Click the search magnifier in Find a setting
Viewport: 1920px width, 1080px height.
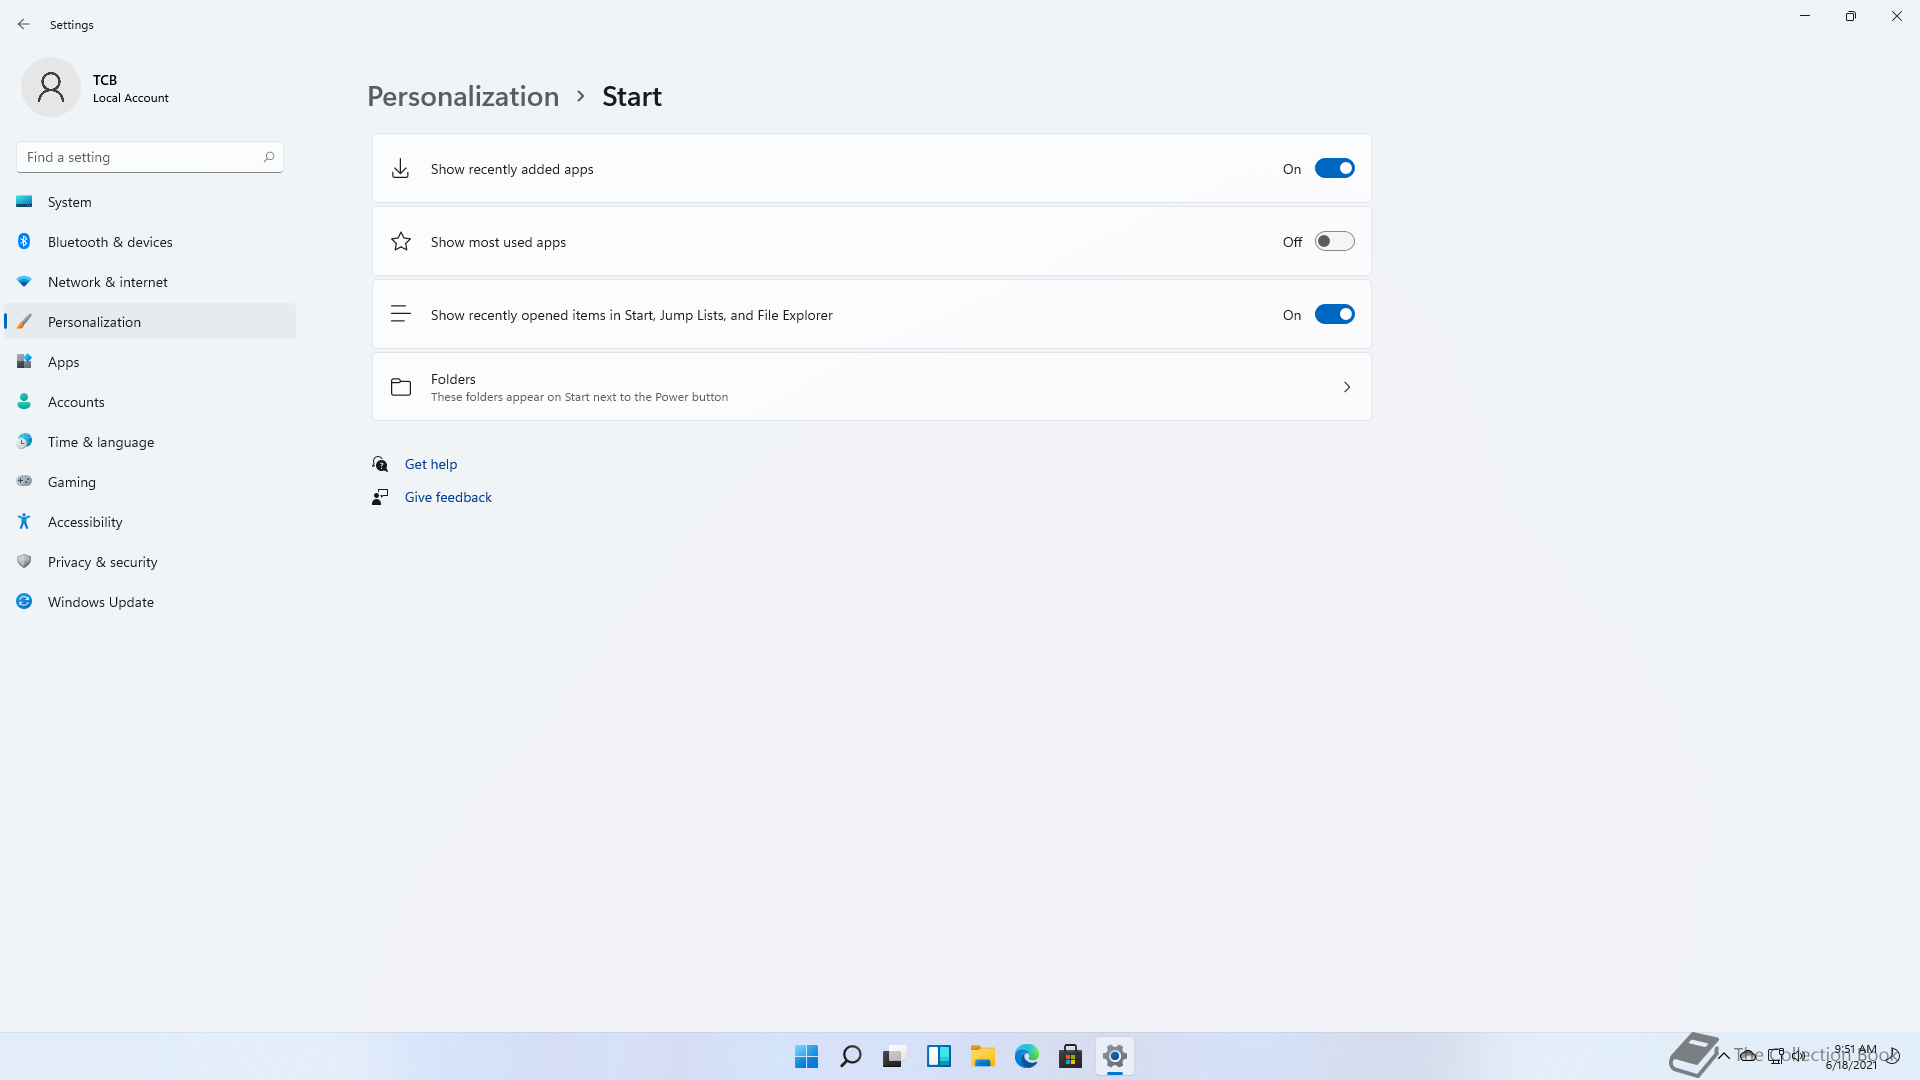pos(269,157)
